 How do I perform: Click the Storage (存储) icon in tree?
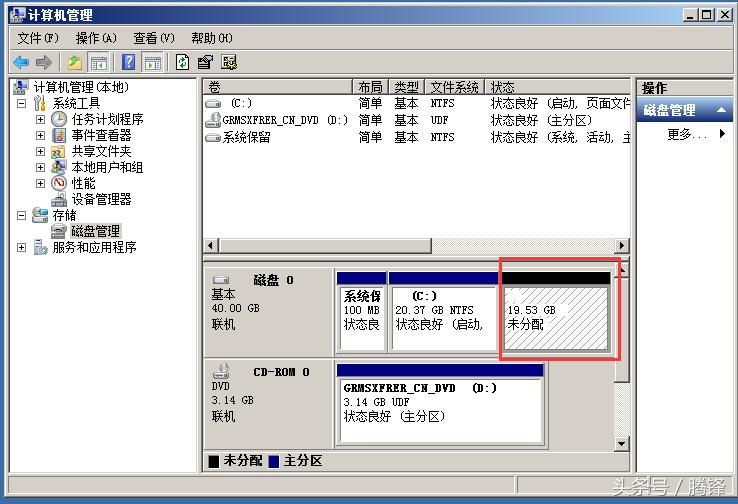coord(40,215)
